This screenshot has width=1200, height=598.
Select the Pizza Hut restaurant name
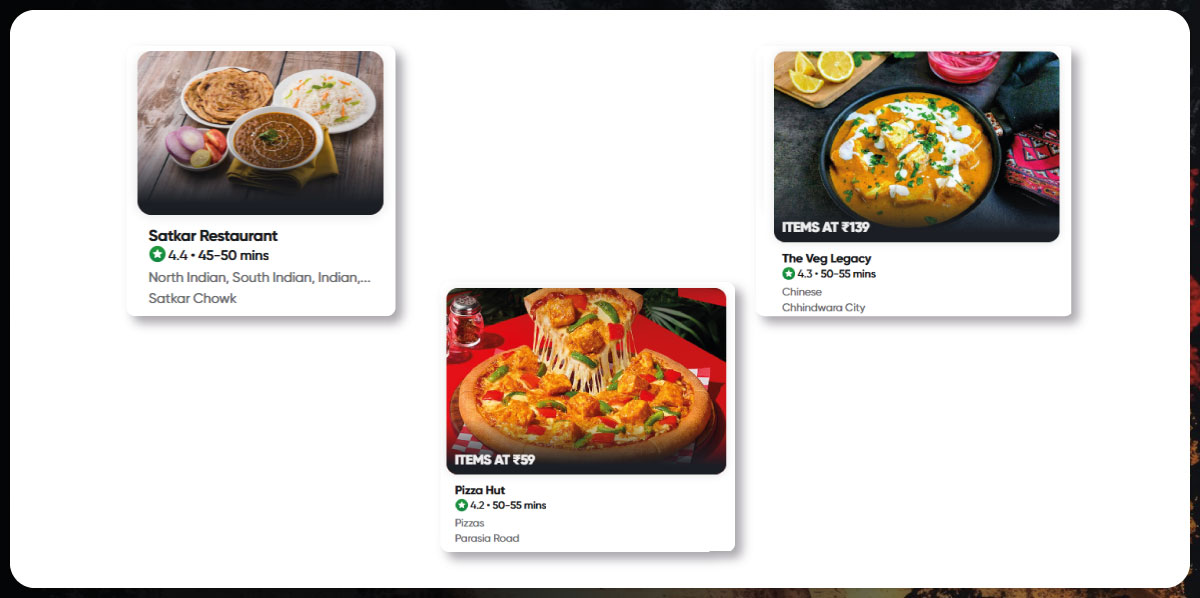pos(480,490)
